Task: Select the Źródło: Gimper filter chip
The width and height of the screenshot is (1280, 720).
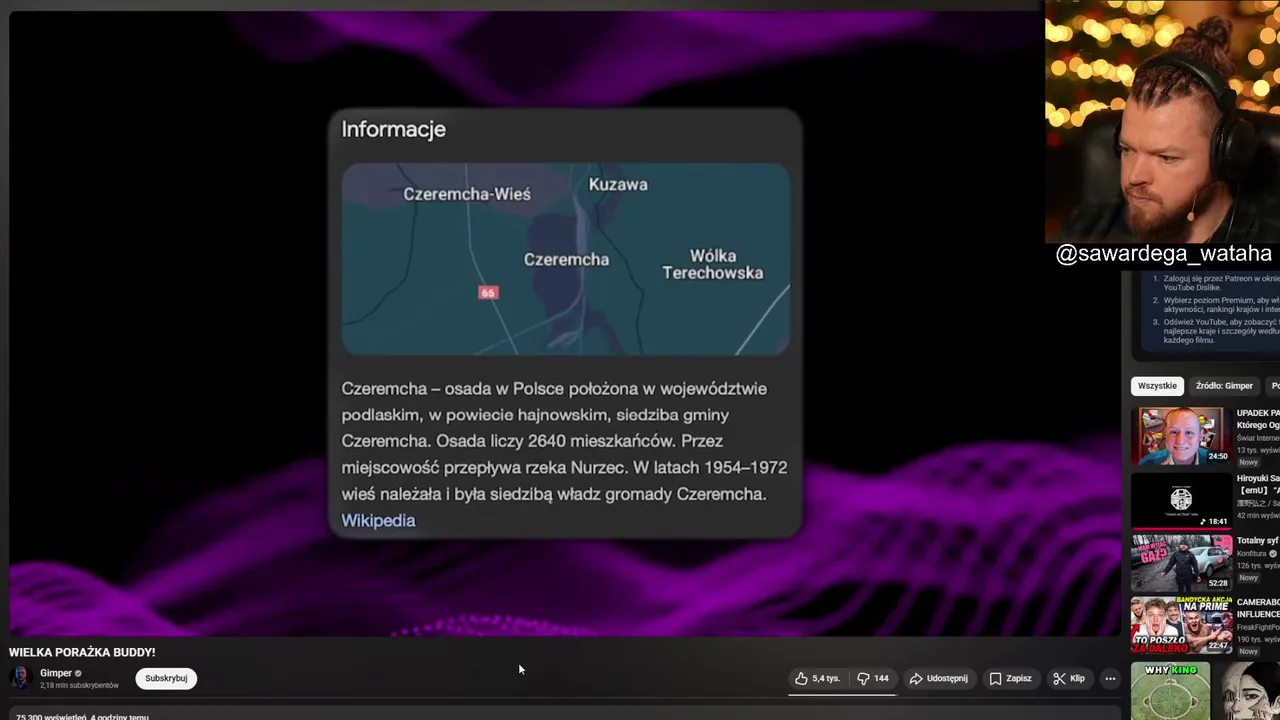Action: 1224,386
